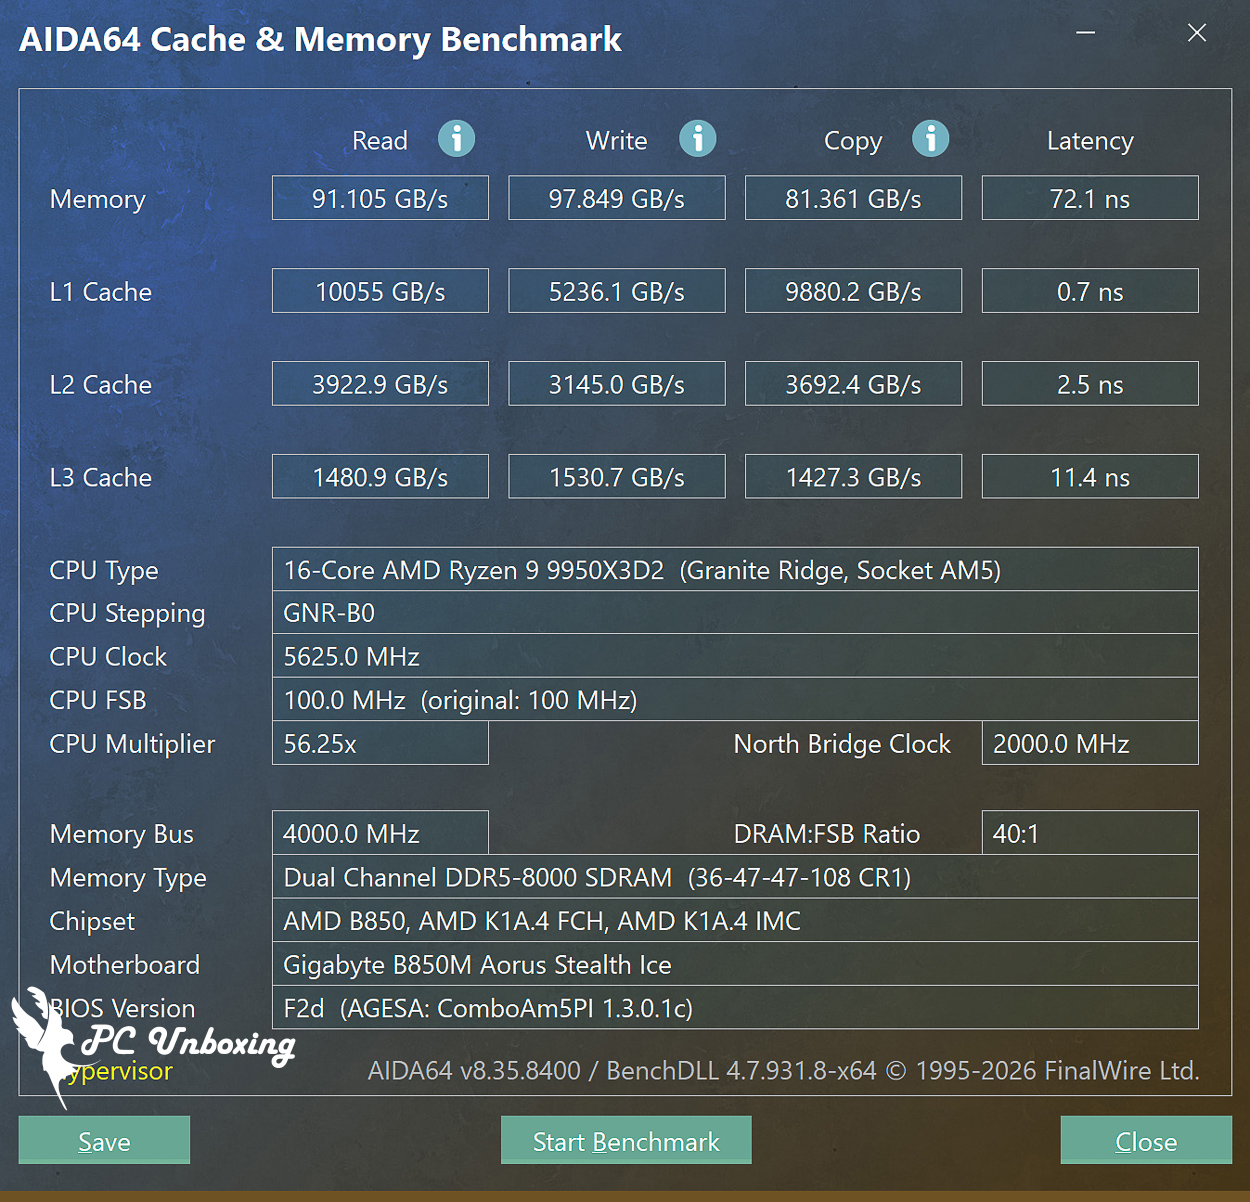
Task: Select the Memory Latency value 72.1 ns
Action: point(1090,198)
